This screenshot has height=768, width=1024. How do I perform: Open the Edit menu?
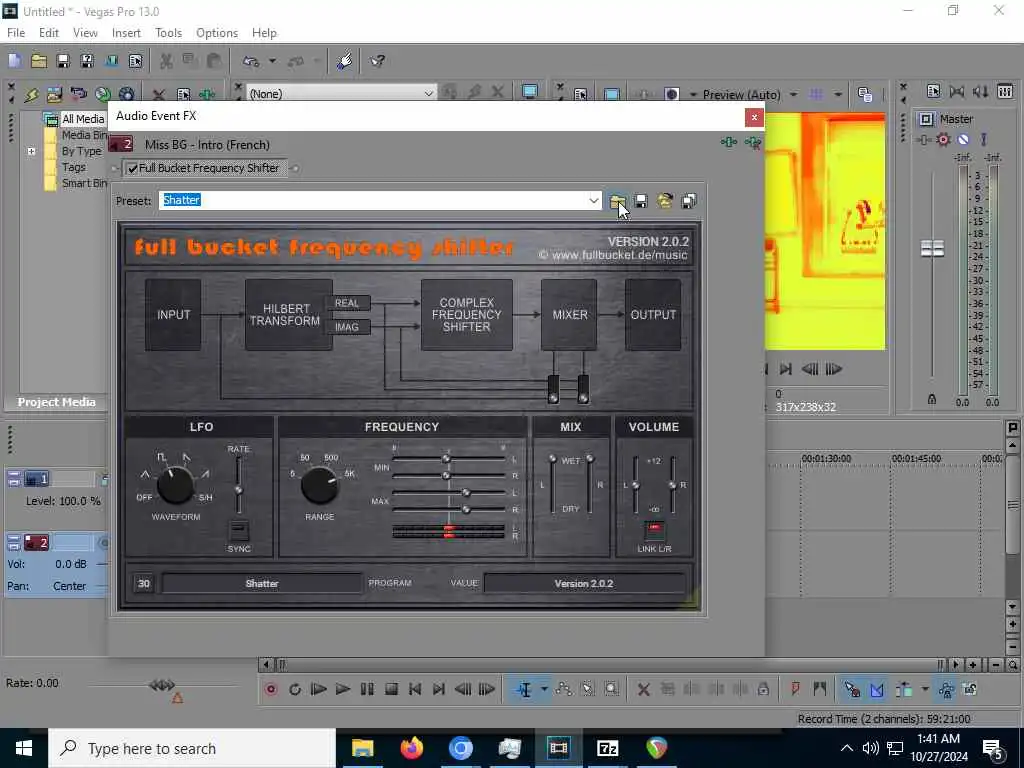tap(48, 33)
